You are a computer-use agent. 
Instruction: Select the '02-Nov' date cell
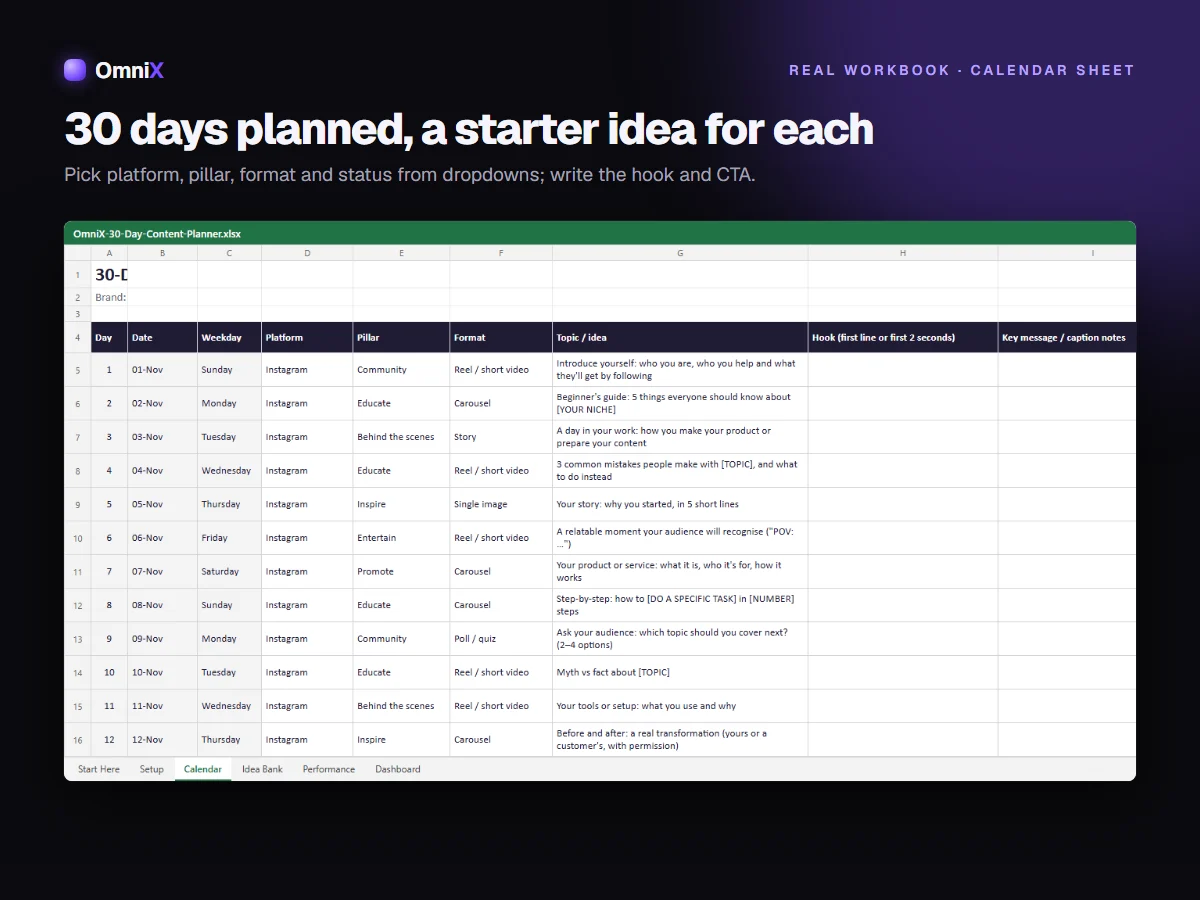point(162,404)
